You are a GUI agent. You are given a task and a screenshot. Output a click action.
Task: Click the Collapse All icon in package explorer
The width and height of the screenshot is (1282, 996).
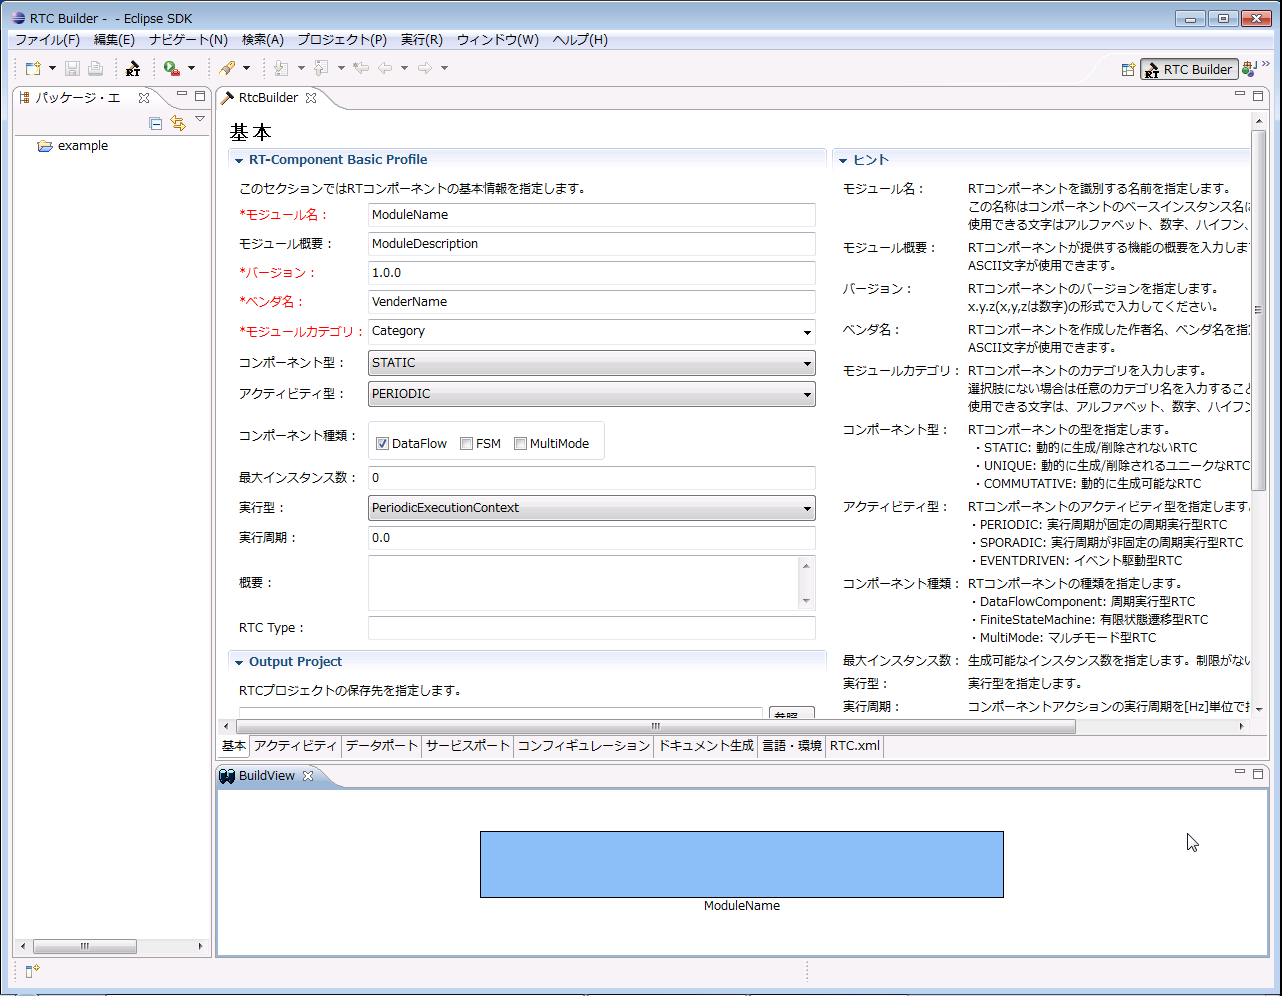(155, 123)
